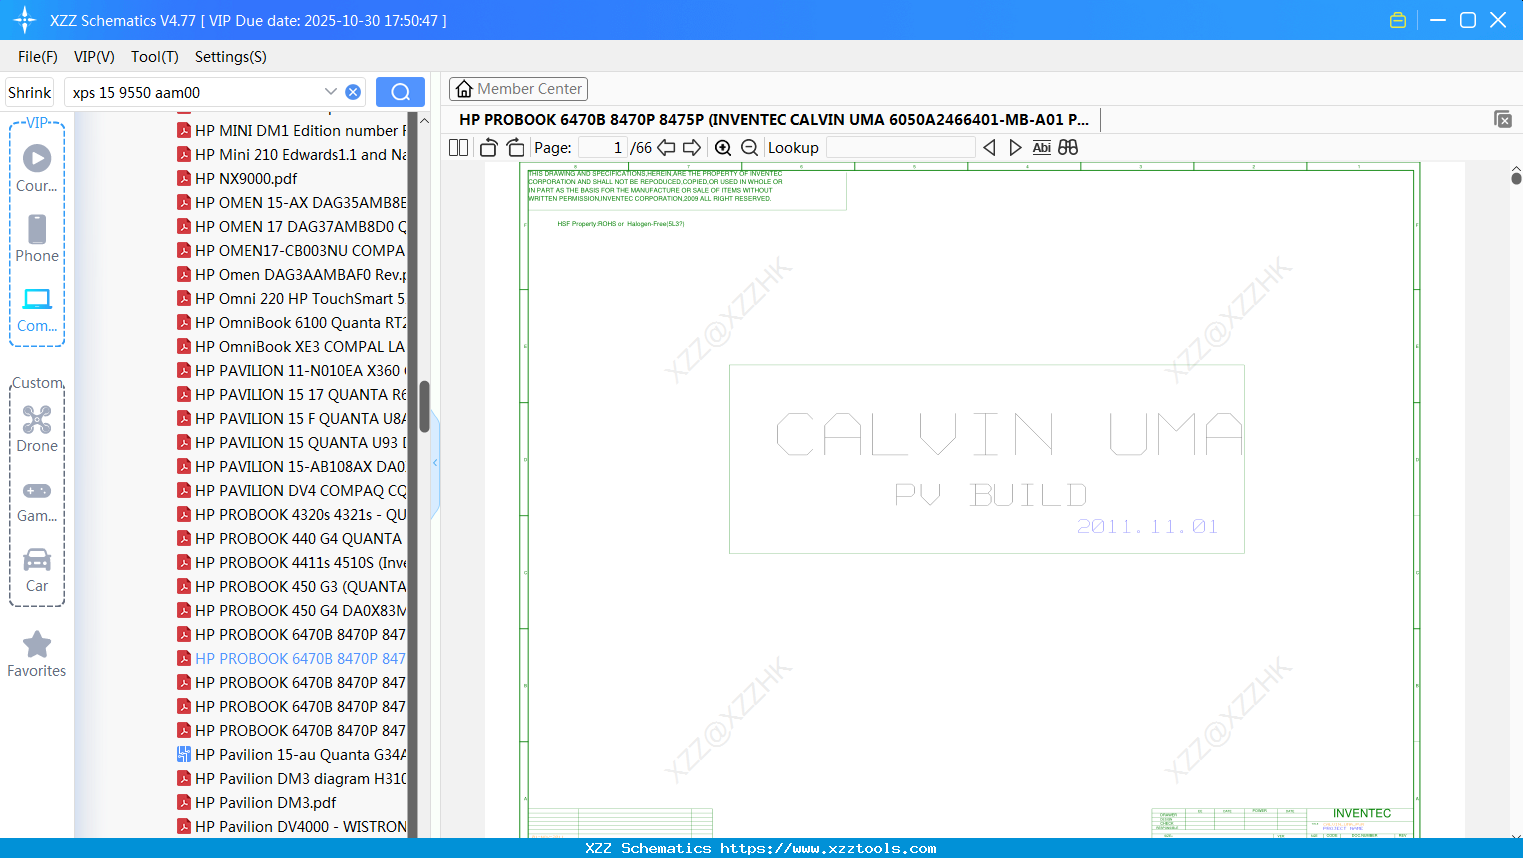This screenshot has width=1523, height=858.
Task: Toggle whole-word match Abi icon
Action: (x=1041, y=147)
